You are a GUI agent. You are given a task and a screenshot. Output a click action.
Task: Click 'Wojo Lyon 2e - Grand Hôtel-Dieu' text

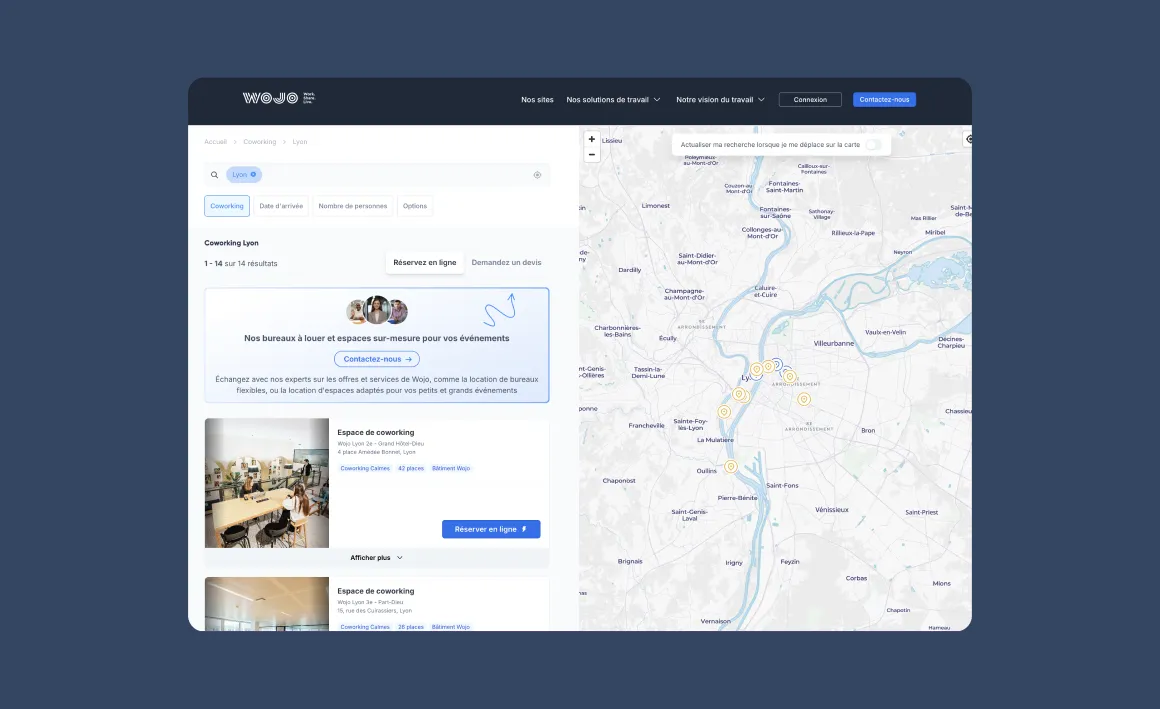pyautogui.click(x=380, y=444)
